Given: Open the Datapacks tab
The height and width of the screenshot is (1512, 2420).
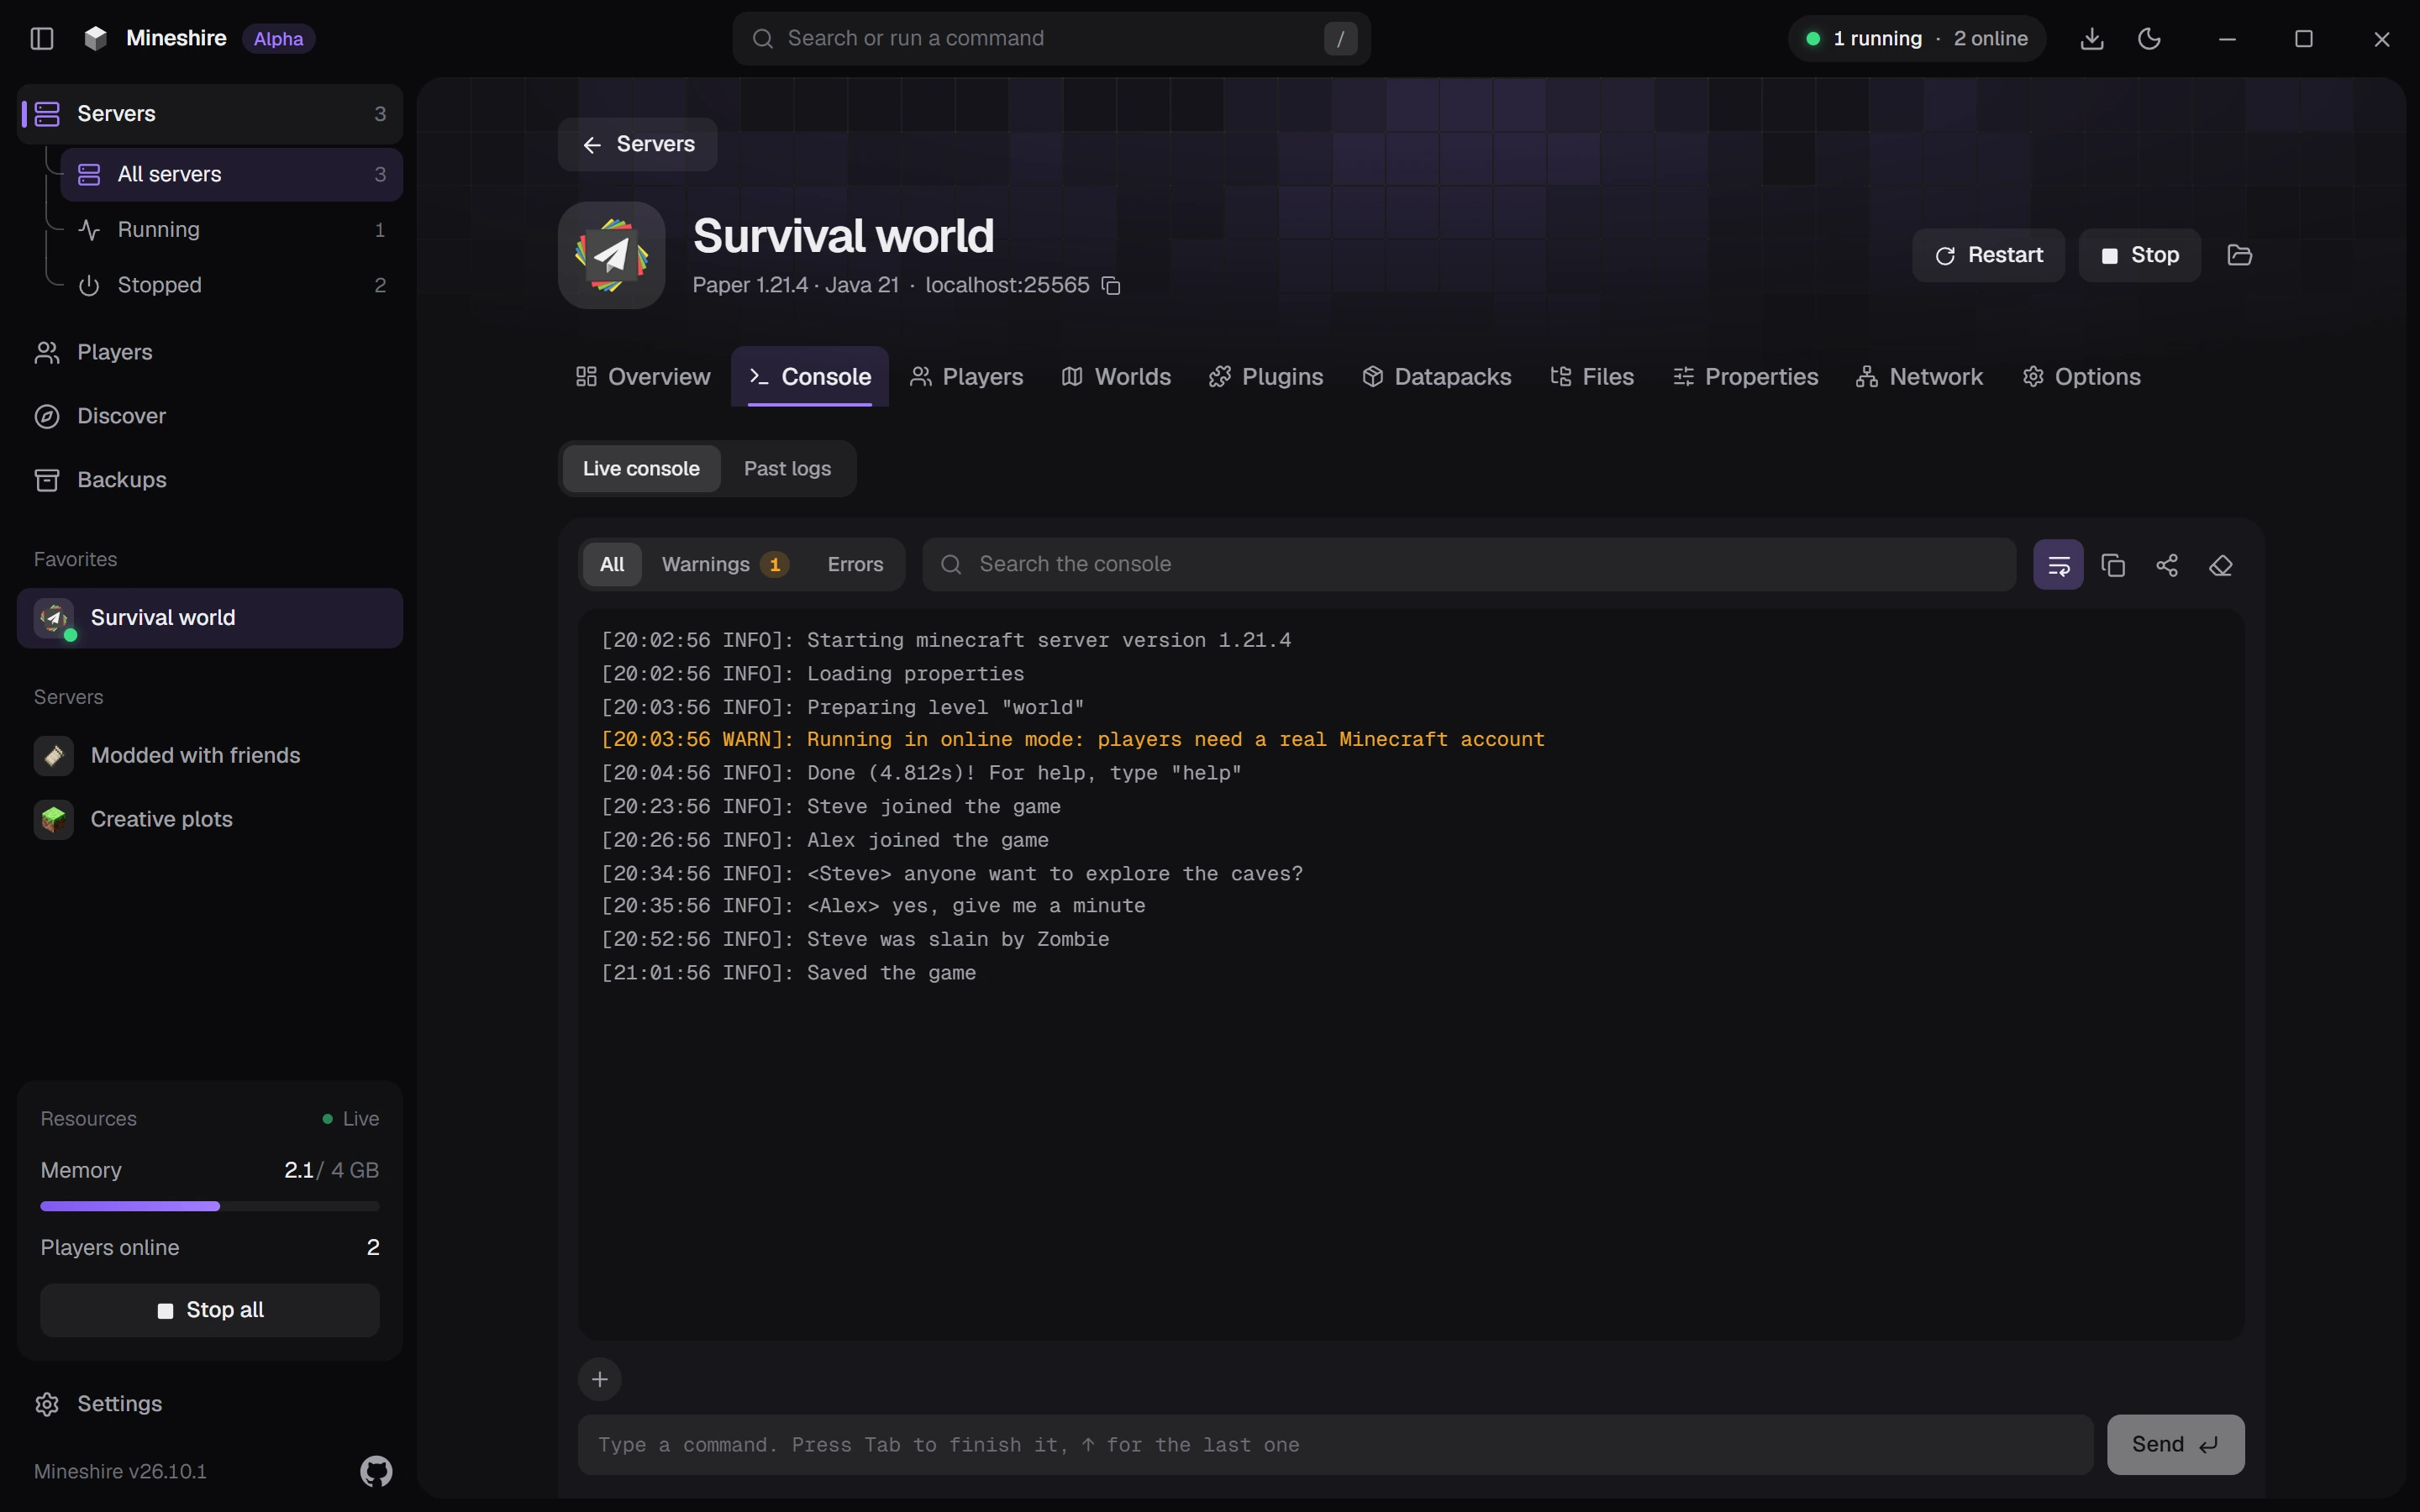Looking at the screenshot, I should pyautogui.click(x=1437, y=377).
